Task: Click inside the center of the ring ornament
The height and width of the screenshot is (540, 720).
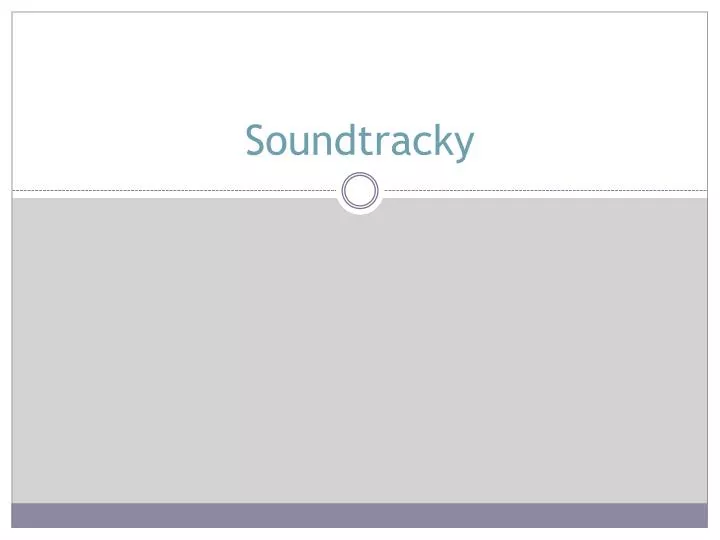Action: click(x=360, y=191)
